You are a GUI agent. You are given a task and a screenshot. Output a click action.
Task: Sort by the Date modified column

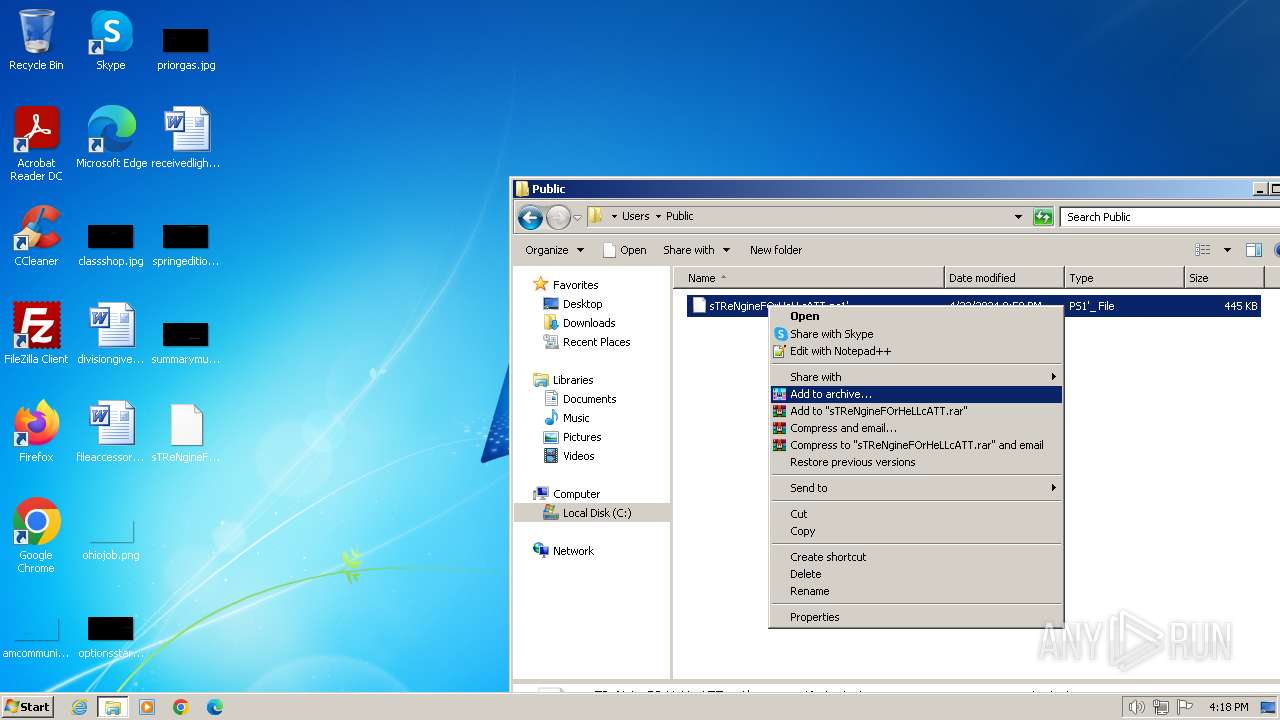click(1003, 278)
